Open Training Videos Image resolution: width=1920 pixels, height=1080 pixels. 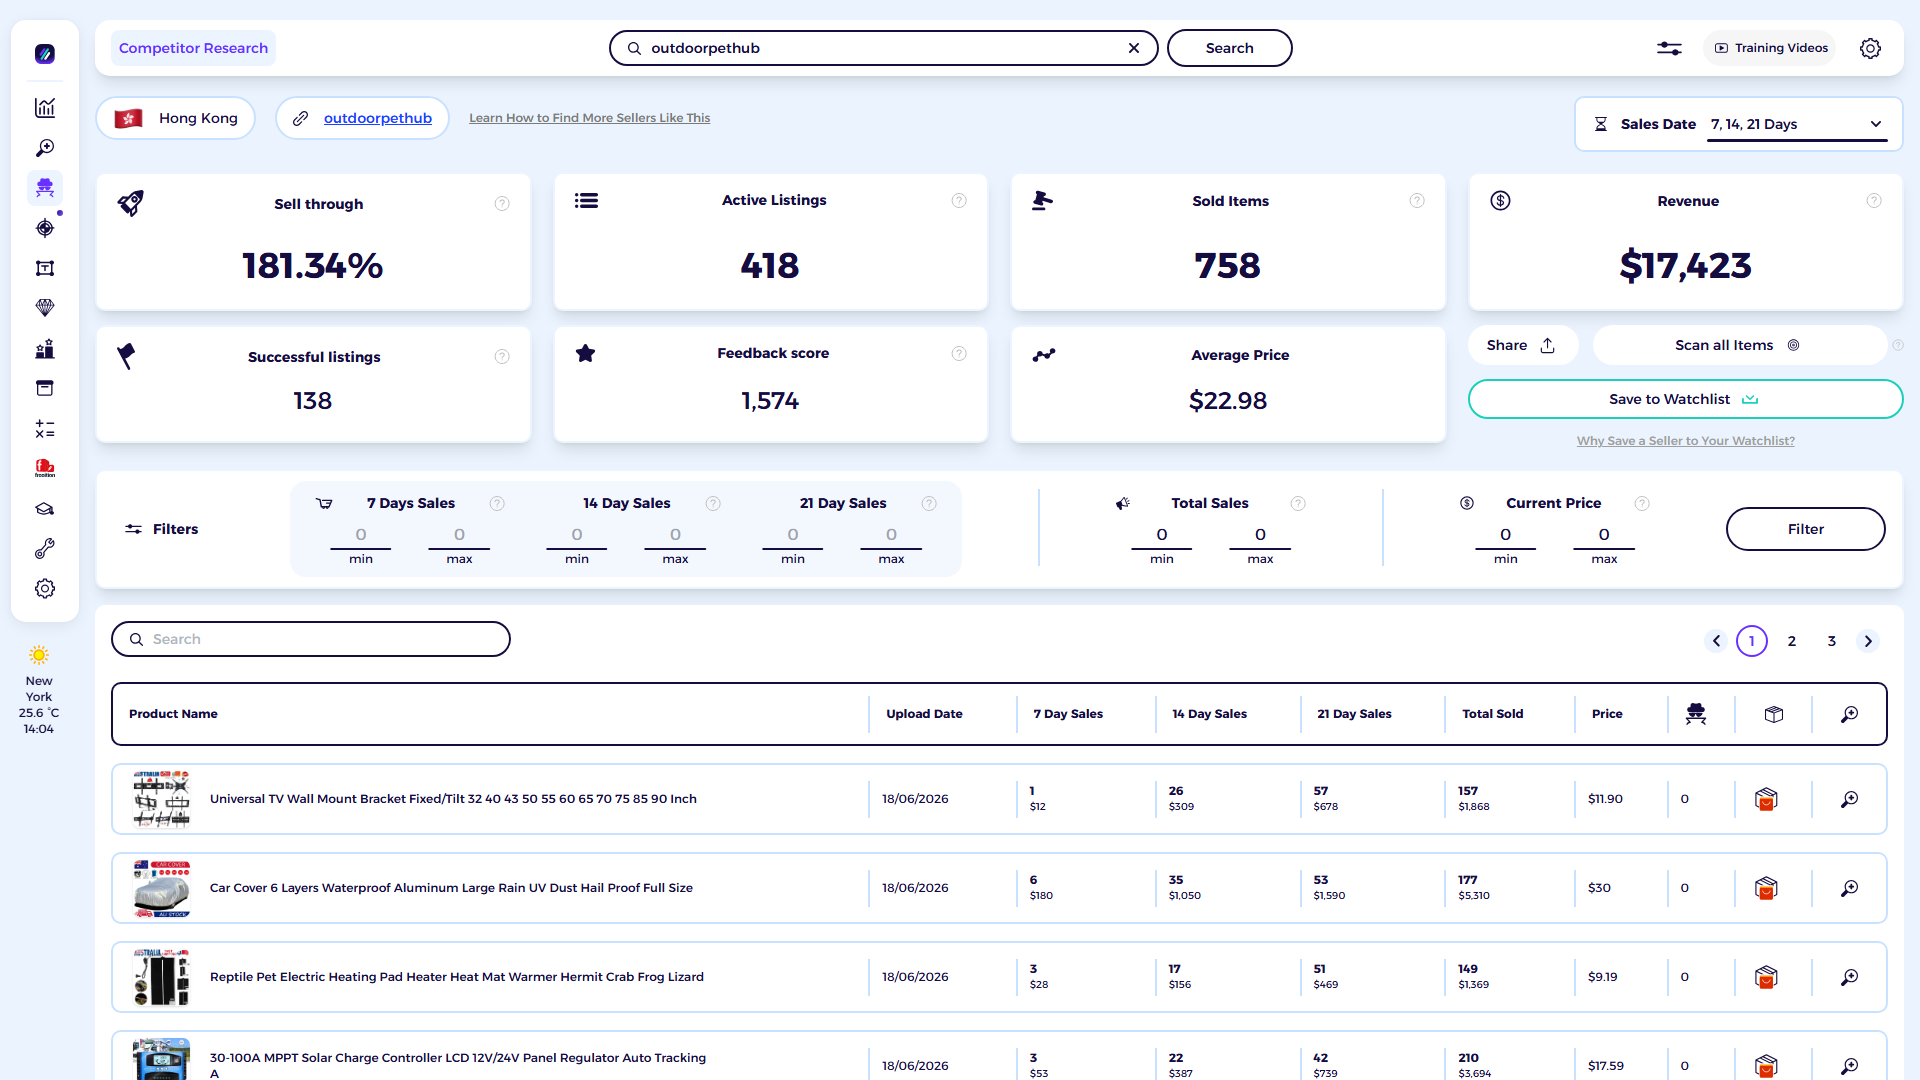coord(1771,48)
